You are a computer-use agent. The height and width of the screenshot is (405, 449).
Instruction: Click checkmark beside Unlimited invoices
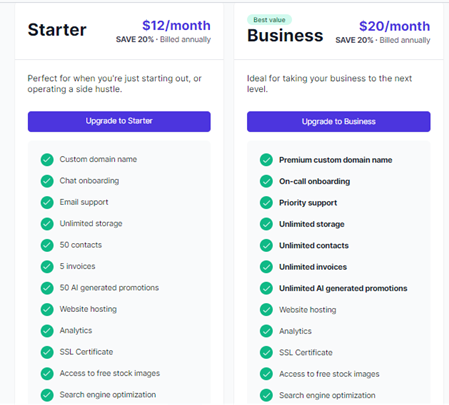pyautogui.click(x=266, y=266)
